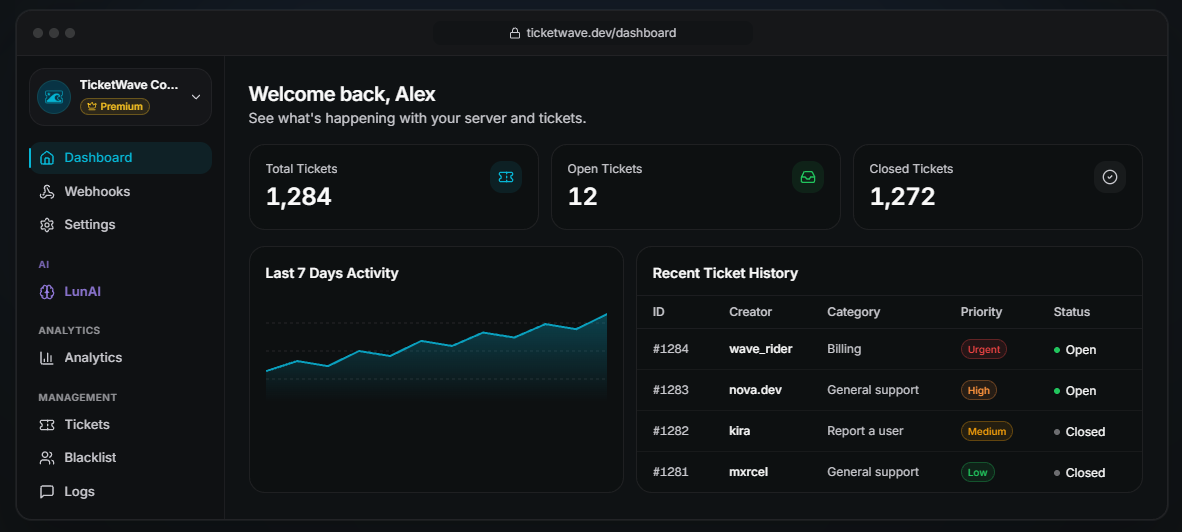Viewport: 1182px width, 532px height.
Task: Click the High priority badge
Action: pos(979,390)
